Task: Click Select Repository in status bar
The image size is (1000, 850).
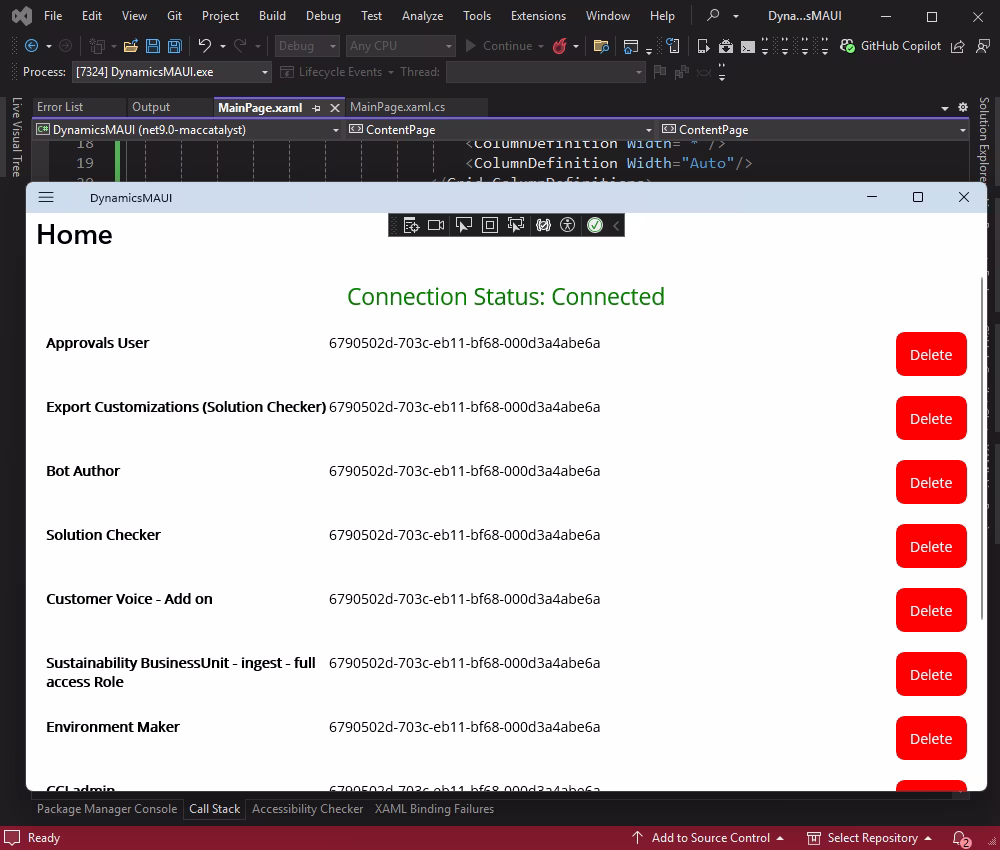Action: pyautogui.click(x=869, y=838)
